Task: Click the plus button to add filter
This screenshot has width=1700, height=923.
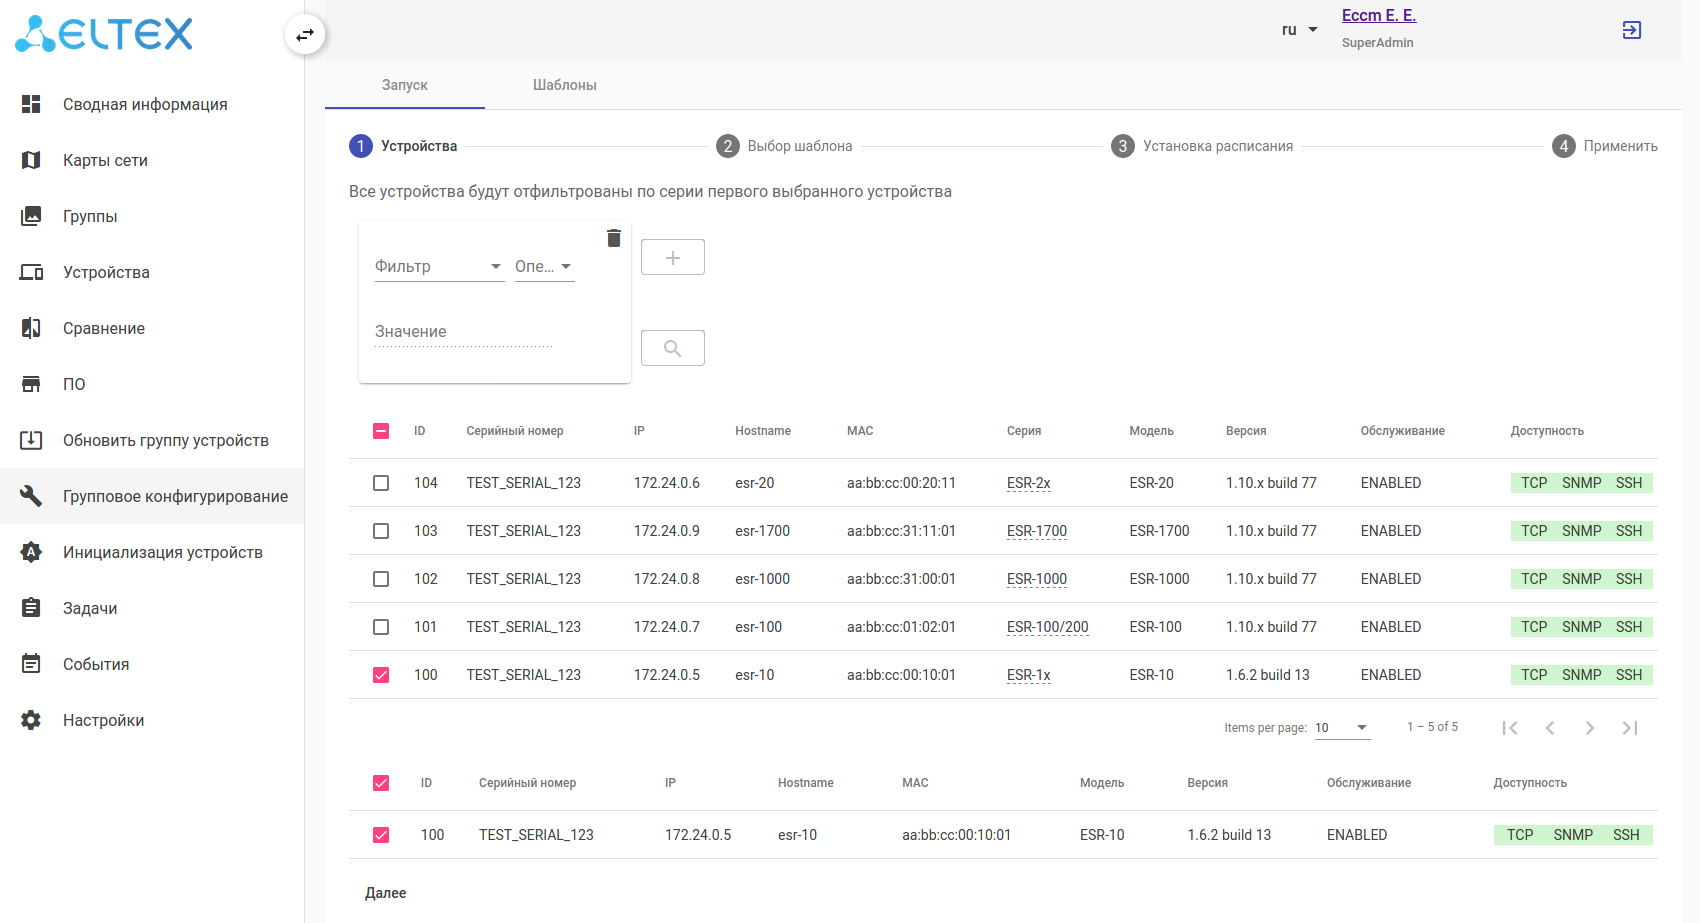Action: pos(672,257)
